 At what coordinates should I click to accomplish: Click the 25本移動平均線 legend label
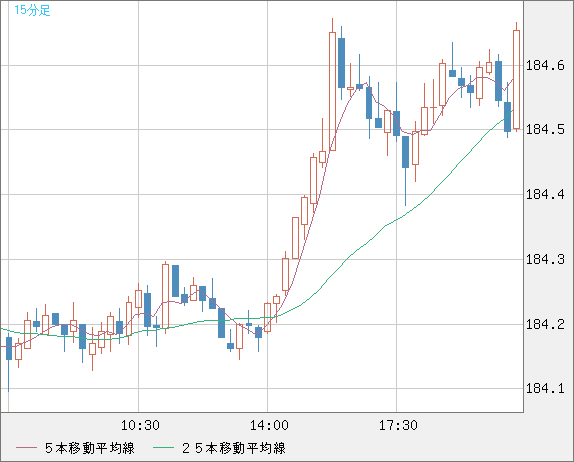234,448
